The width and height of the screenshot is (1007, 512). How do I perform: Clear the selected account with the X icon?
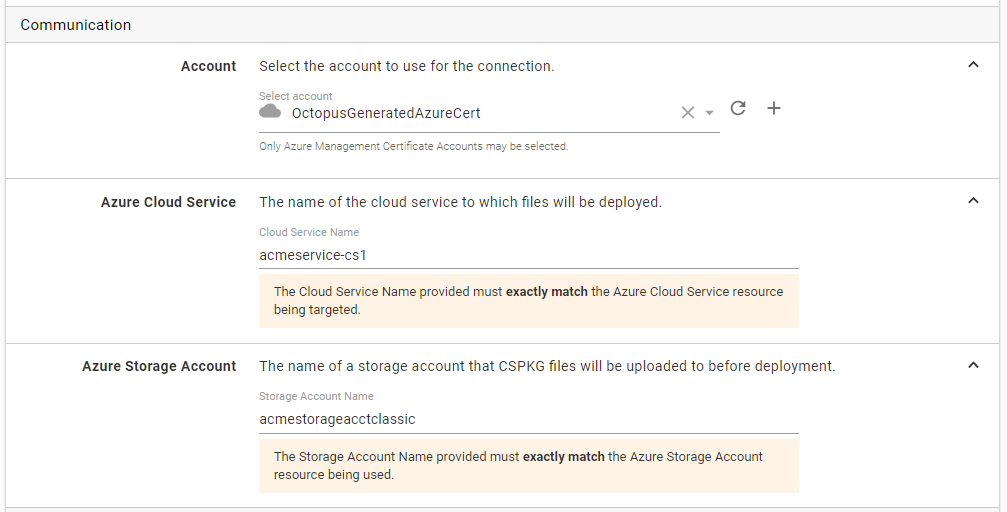[687, 113]
